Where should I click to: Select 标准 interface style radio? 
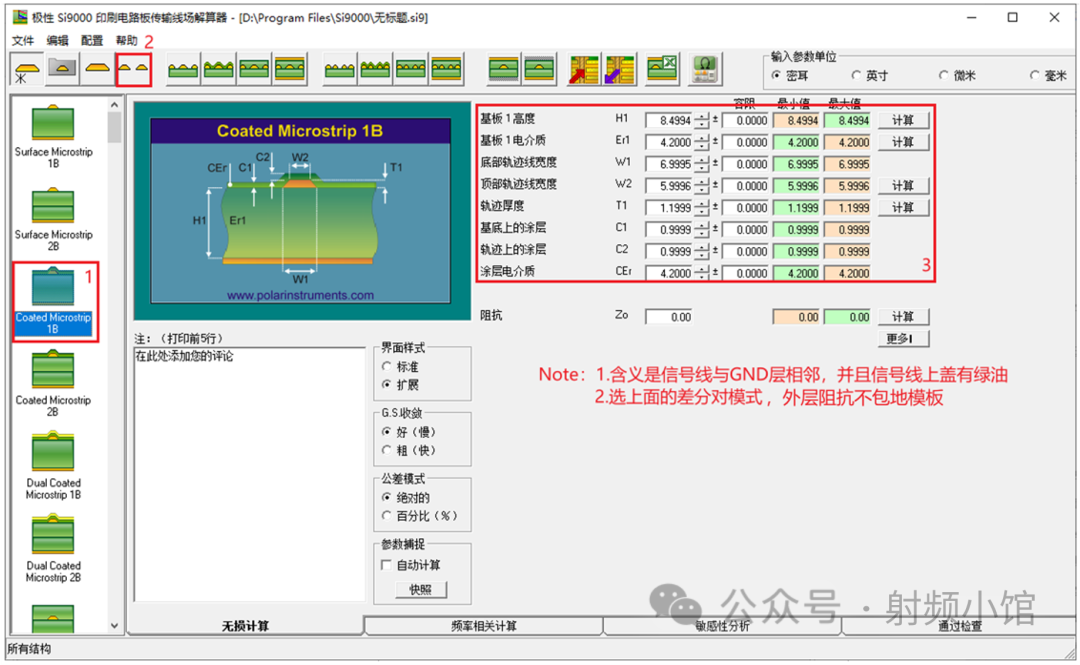pos(388,367)
